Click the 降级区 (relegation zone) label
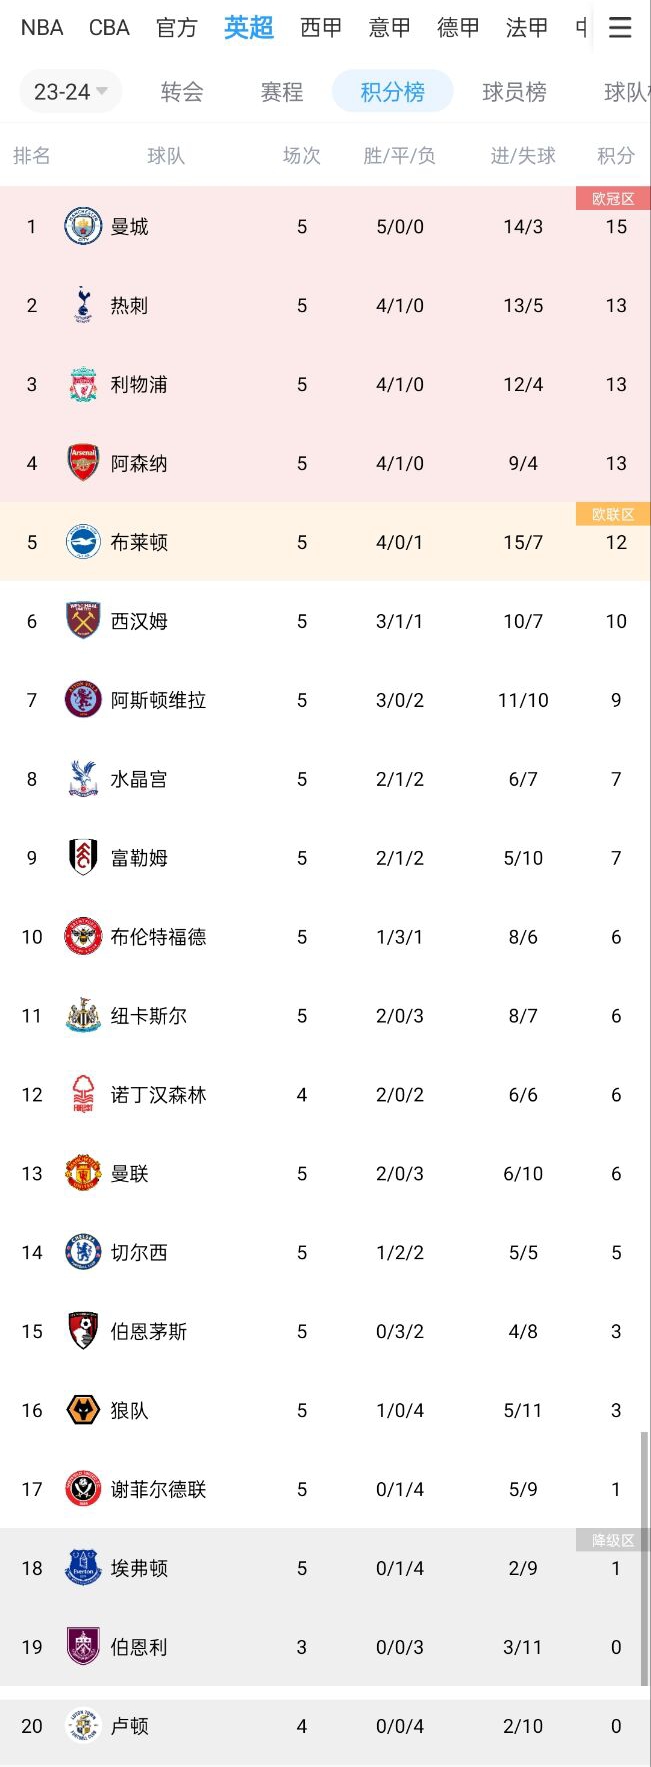The width and height of the screenshot is (651, 1767). coord(614,1540)
